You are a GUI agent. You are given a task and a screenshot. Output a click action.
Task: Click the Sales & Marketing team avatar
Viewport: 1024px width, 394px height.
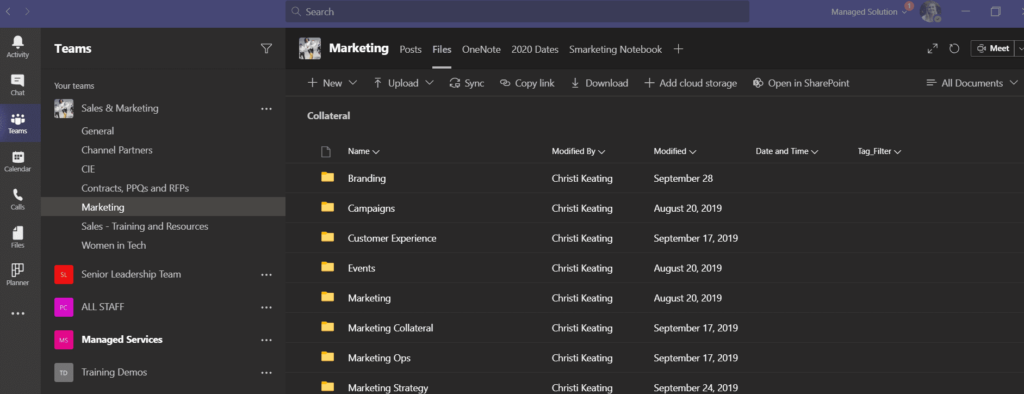[63, 108]
